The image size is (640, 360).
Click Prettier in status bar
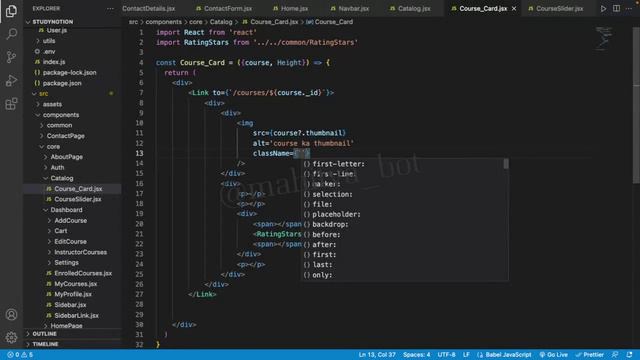click(589, 355)
